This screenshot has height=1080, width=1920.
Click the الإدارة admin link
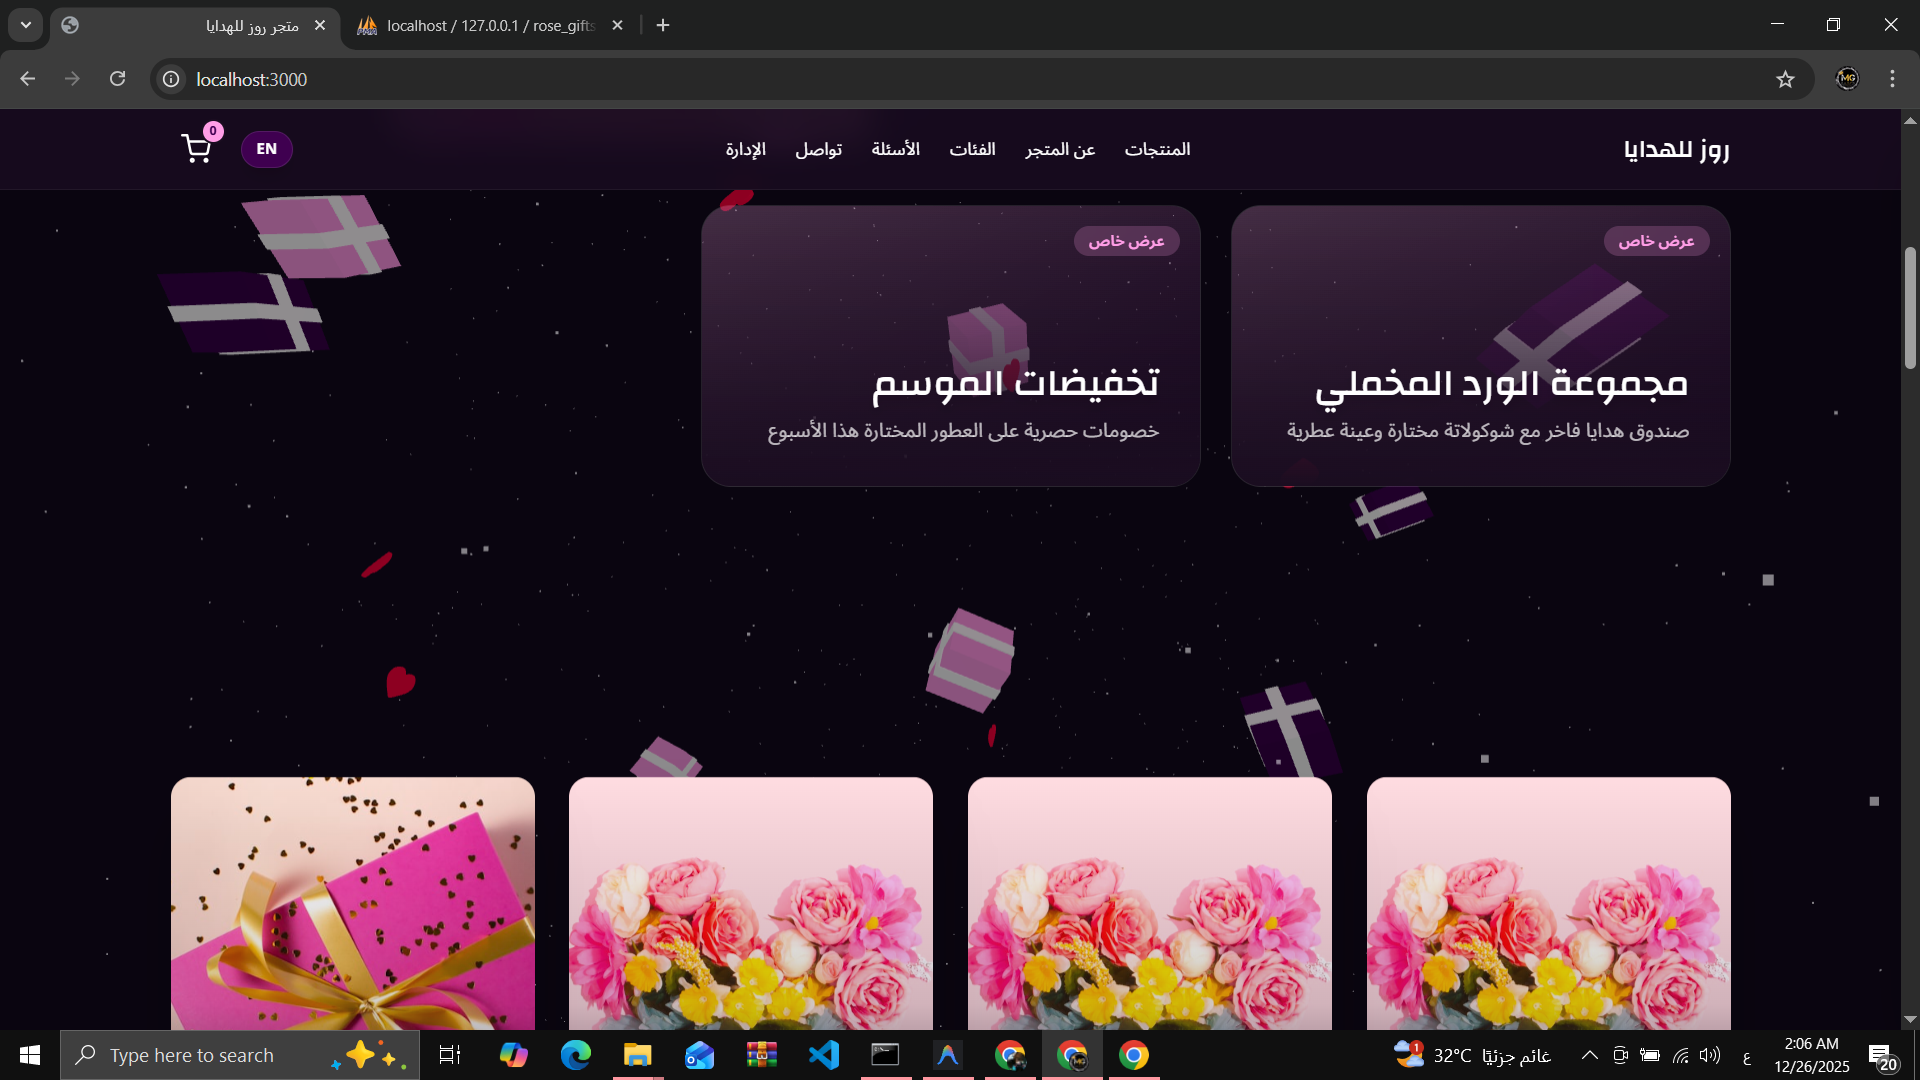pyautogui.click(x=745, y=149)
